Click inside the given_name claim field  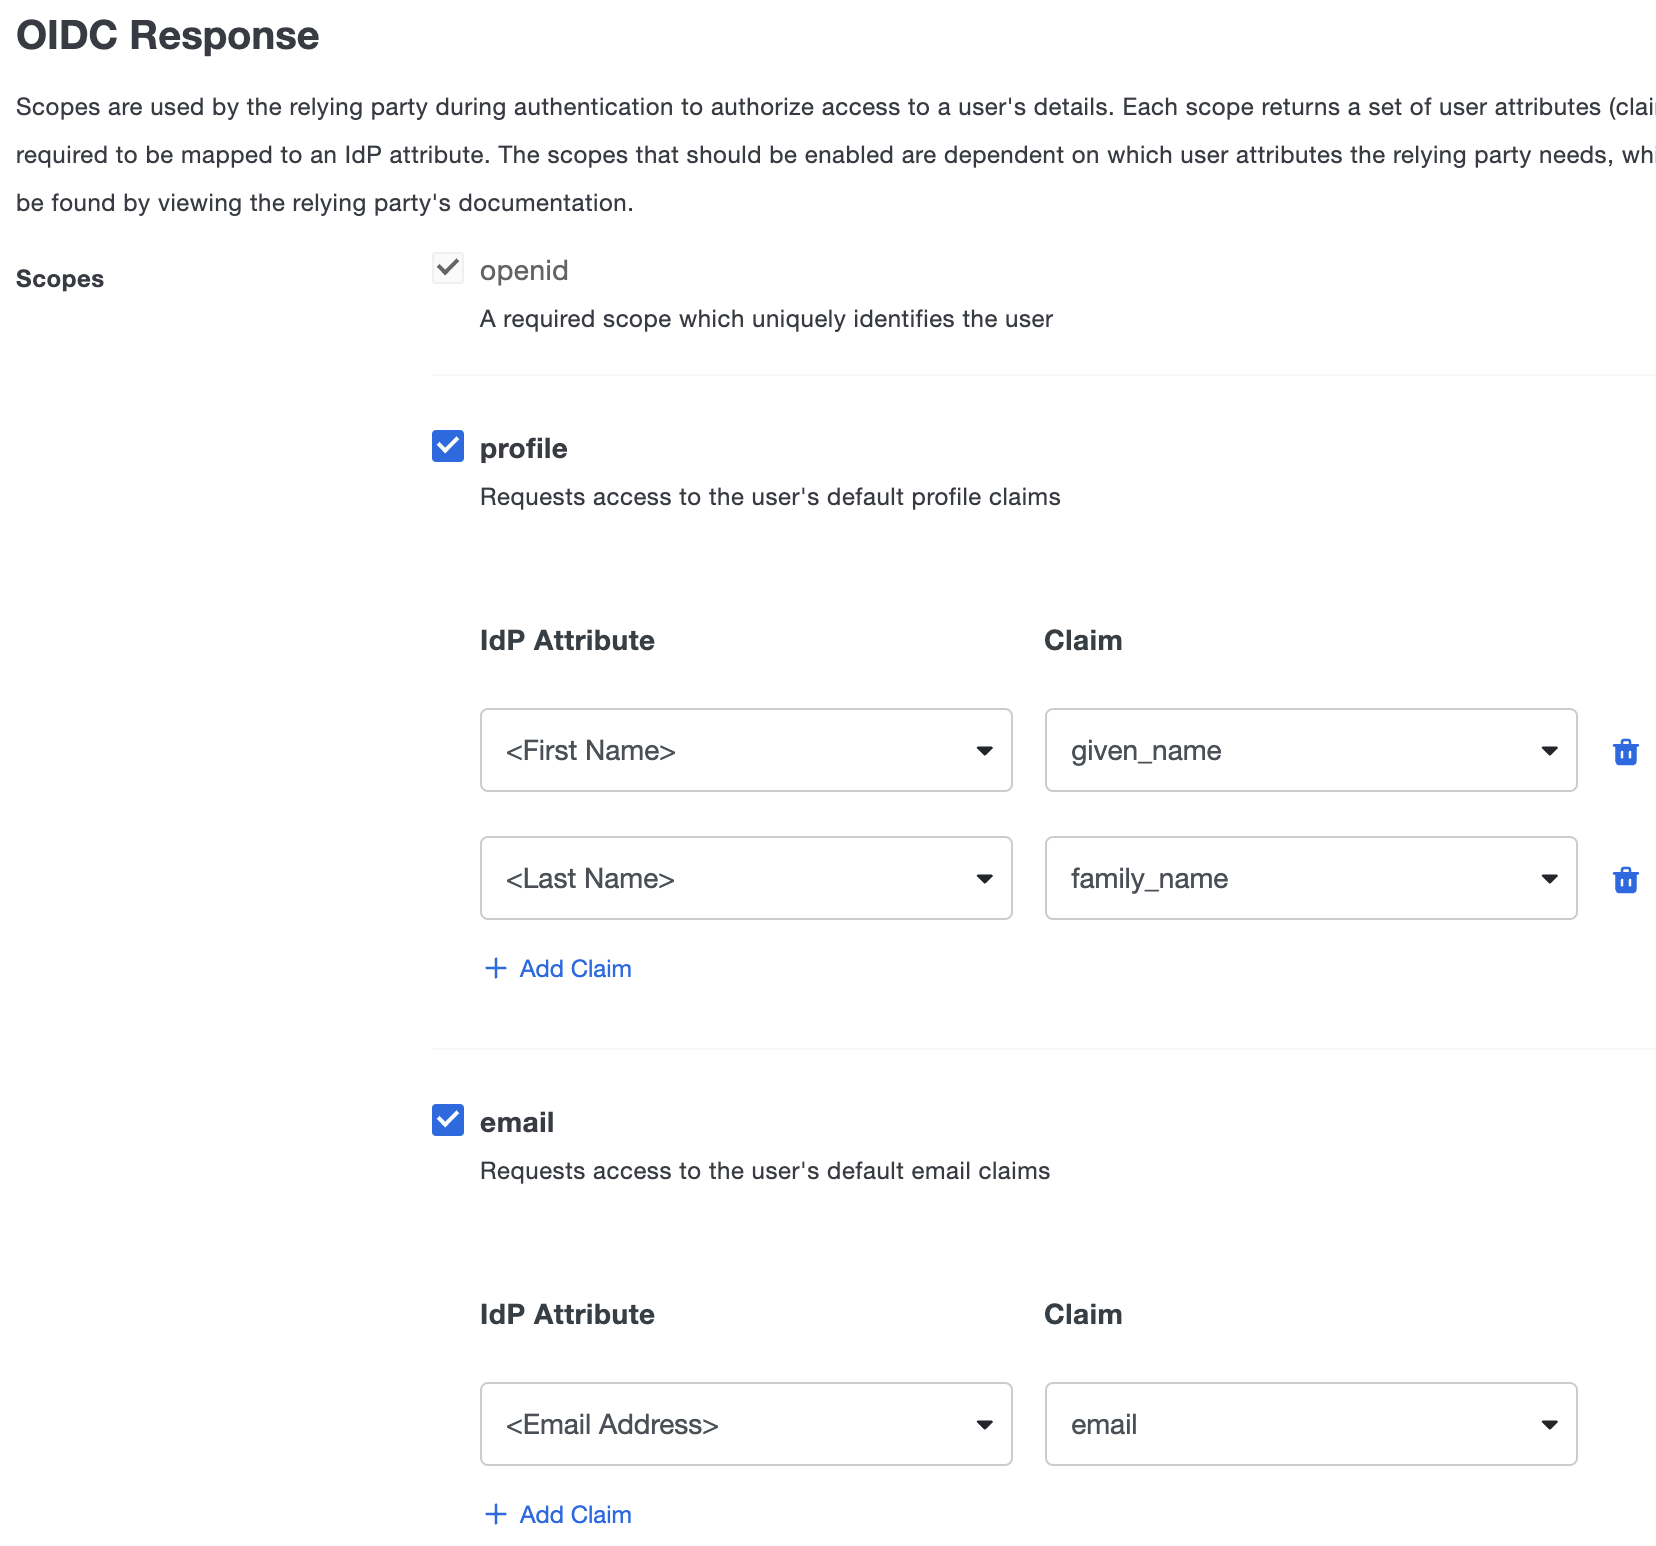point(1200,750)
